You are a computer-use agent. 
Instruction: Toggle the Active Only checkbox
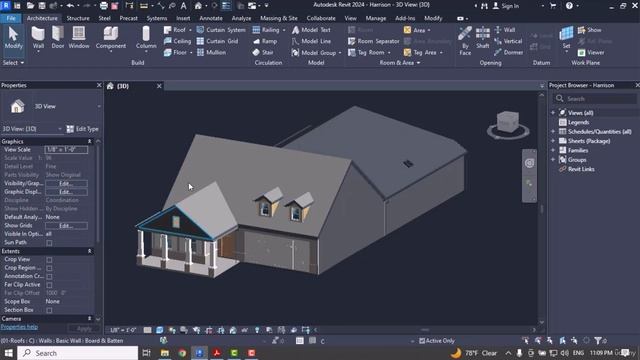point(422,340)
